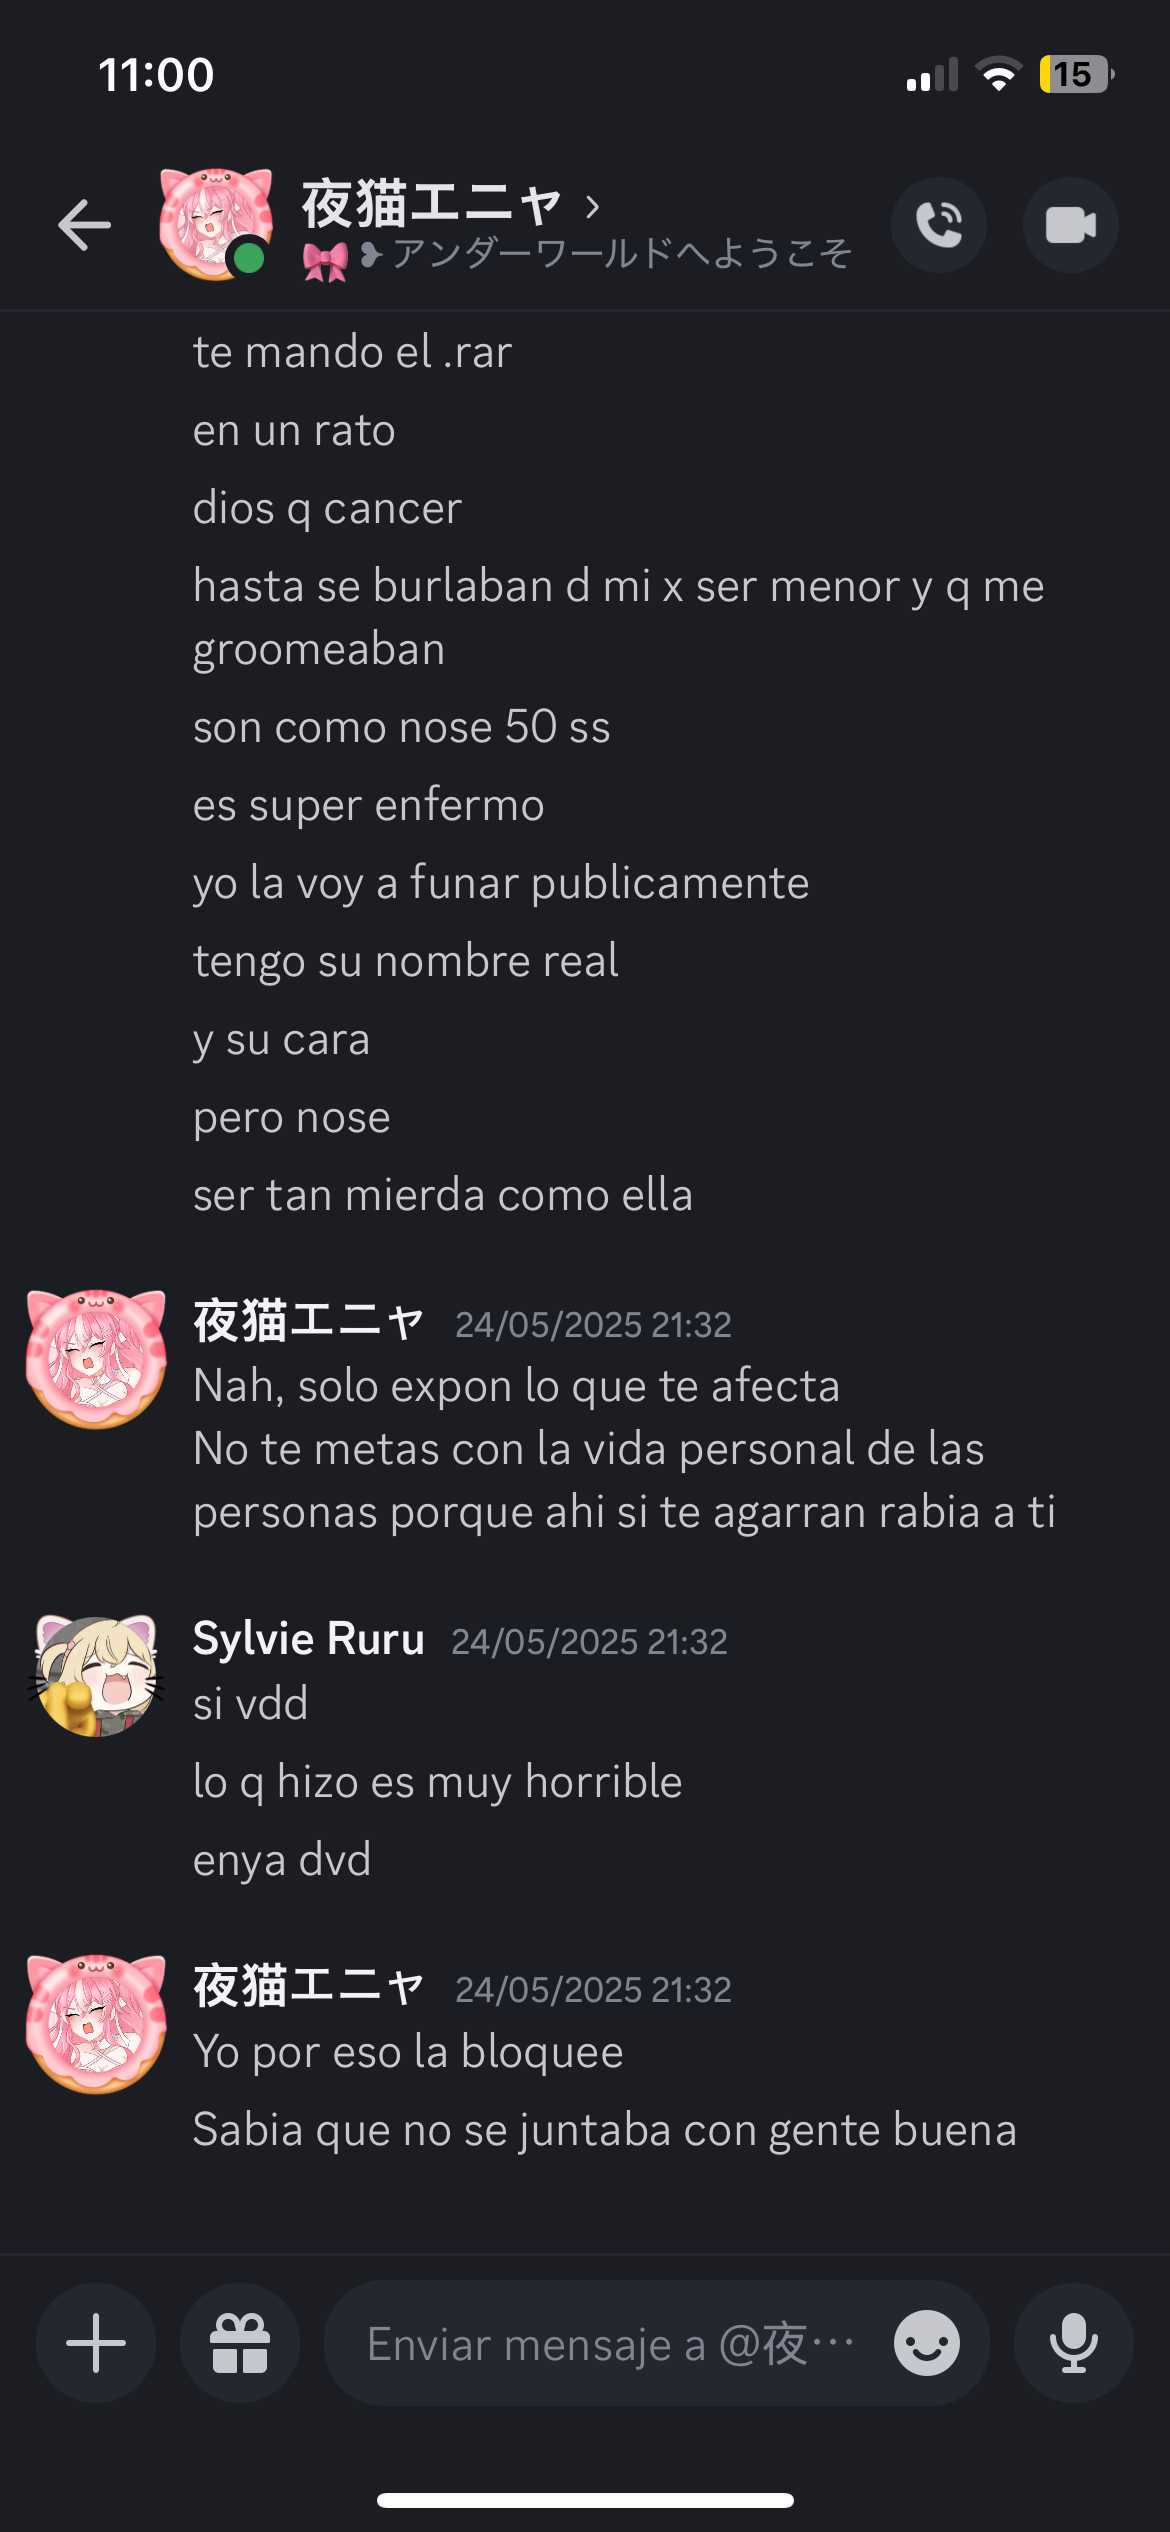The width and height of the screenshot is (1170, 2532).
Task: Select the message 'te mando el .rar'
Action: pyautogui.click(x=352, y=352)
